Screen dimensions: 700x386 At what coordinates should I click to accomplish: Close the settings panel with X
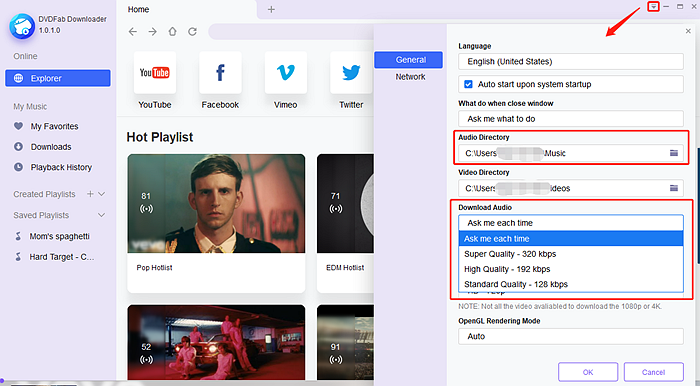pyautogui.click(x=688, y=31)
